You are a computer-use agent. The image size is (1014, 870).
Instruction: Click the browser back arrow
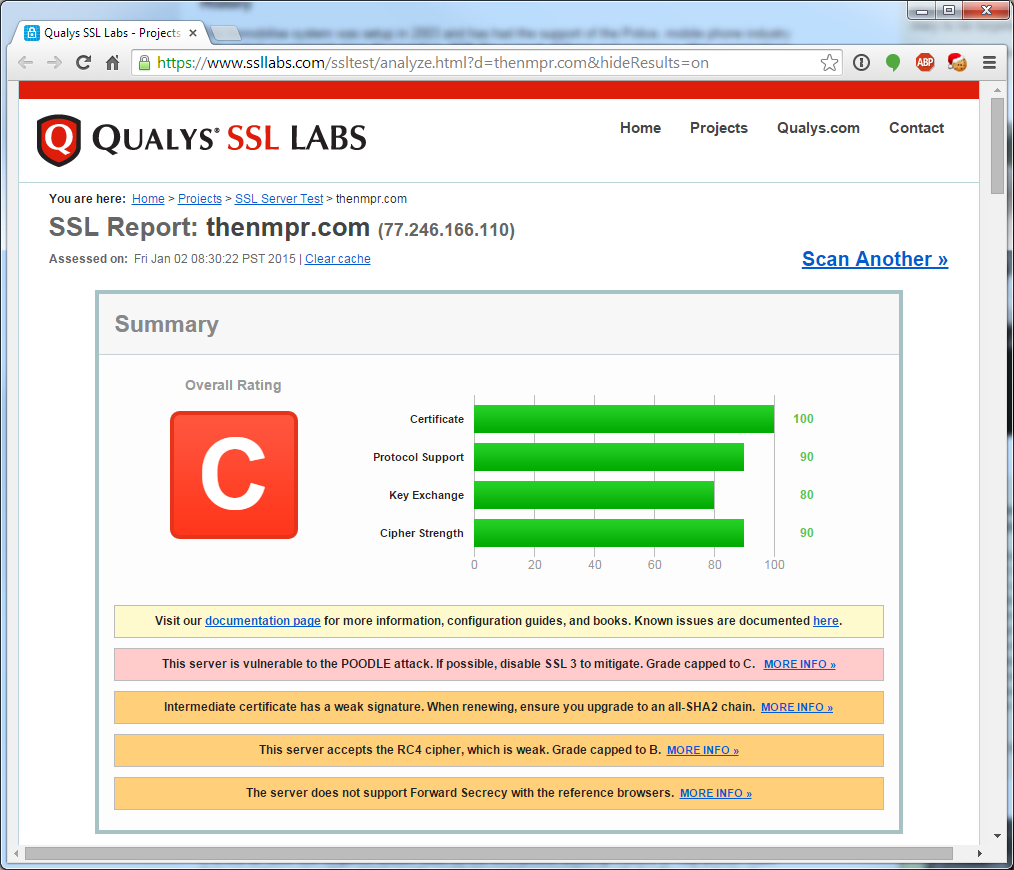point(26,62)
